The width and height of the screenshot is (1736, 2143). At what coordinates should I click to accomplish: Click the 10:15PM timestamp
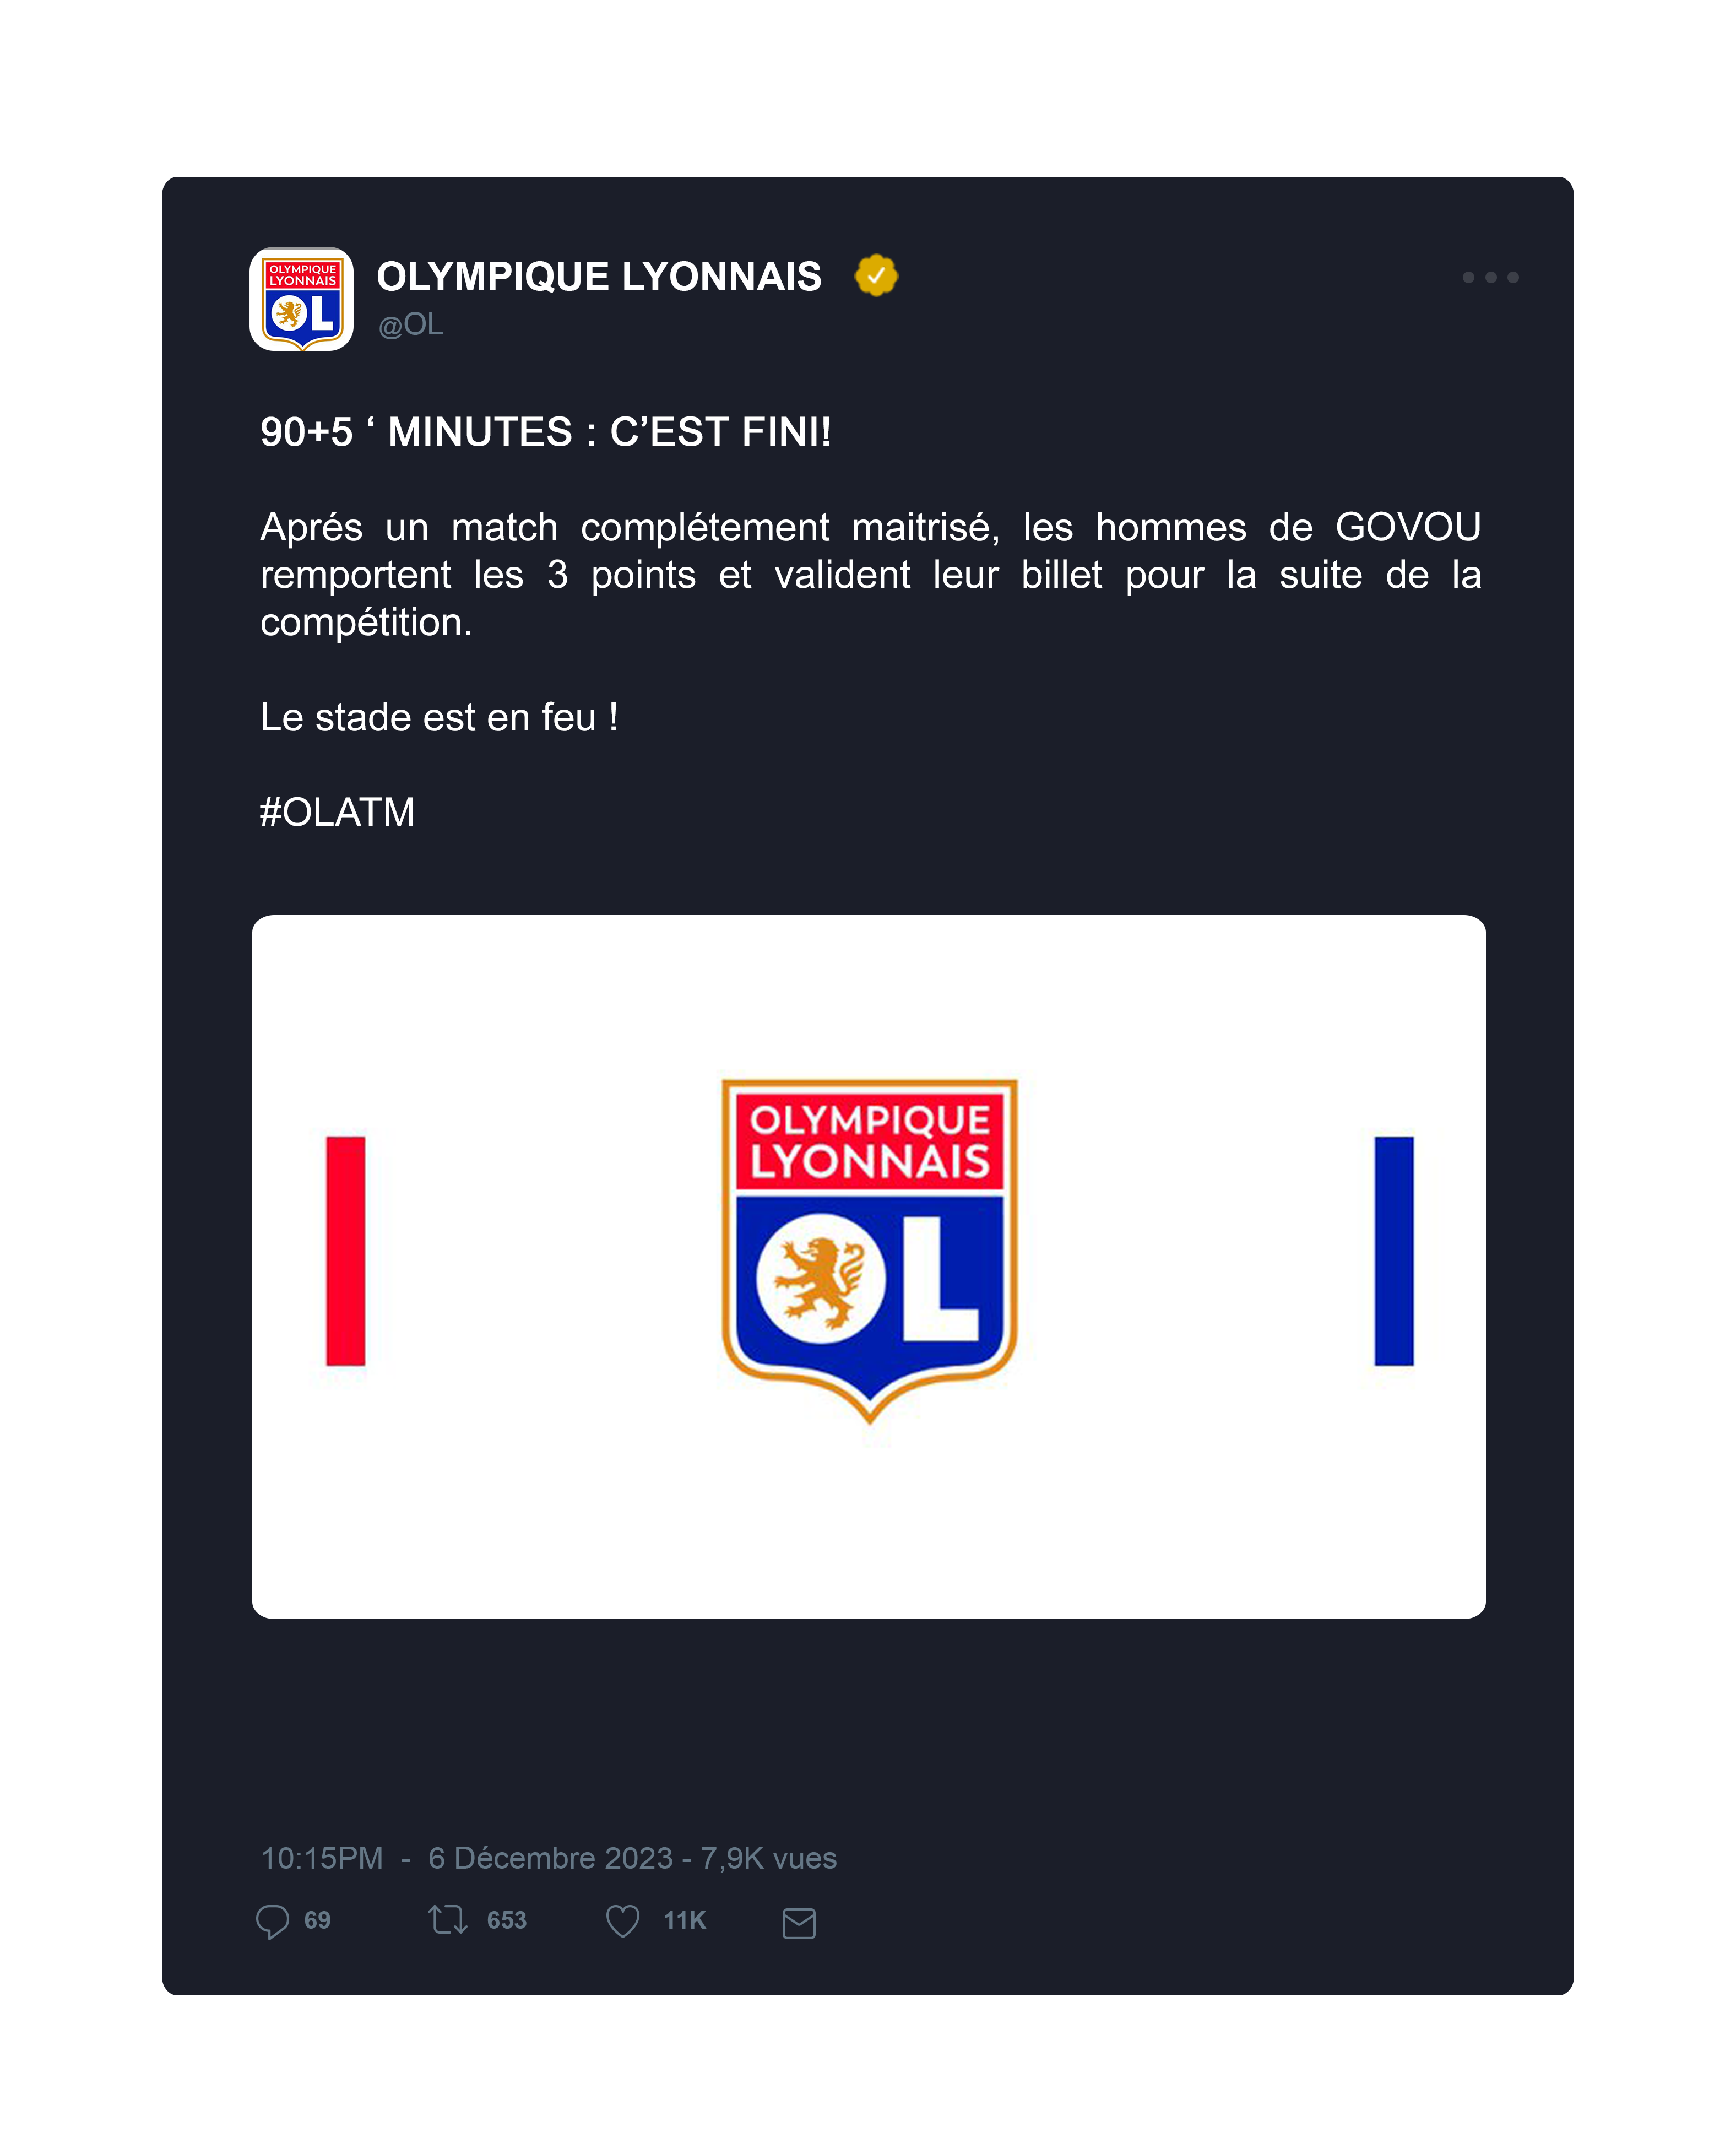click(x=322, y=1857)
